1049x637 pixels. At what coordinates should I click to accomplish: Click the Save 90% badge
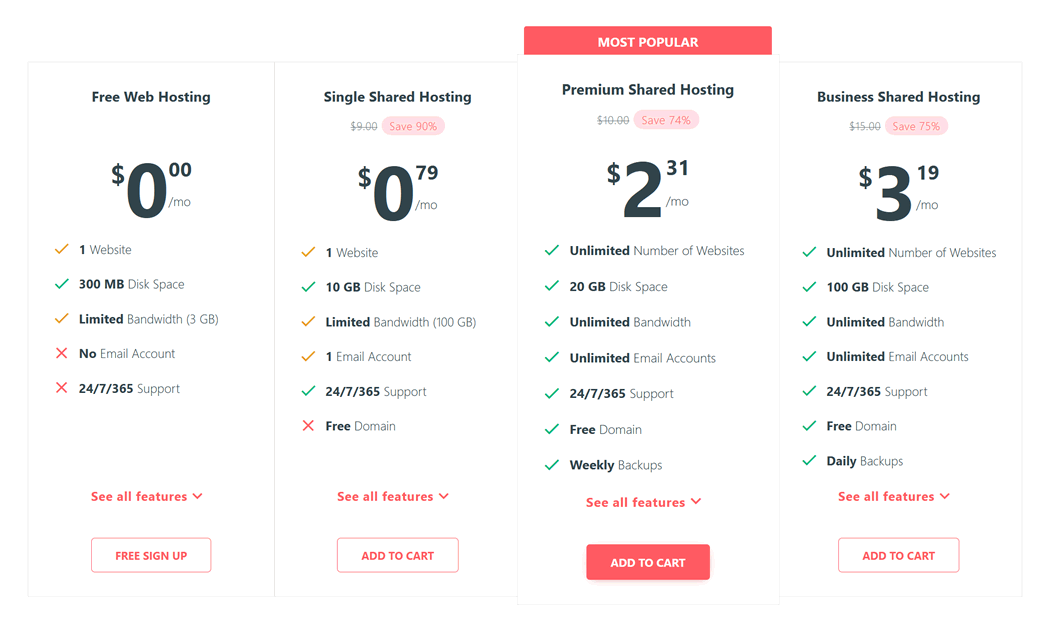click(x=413, y=126)
